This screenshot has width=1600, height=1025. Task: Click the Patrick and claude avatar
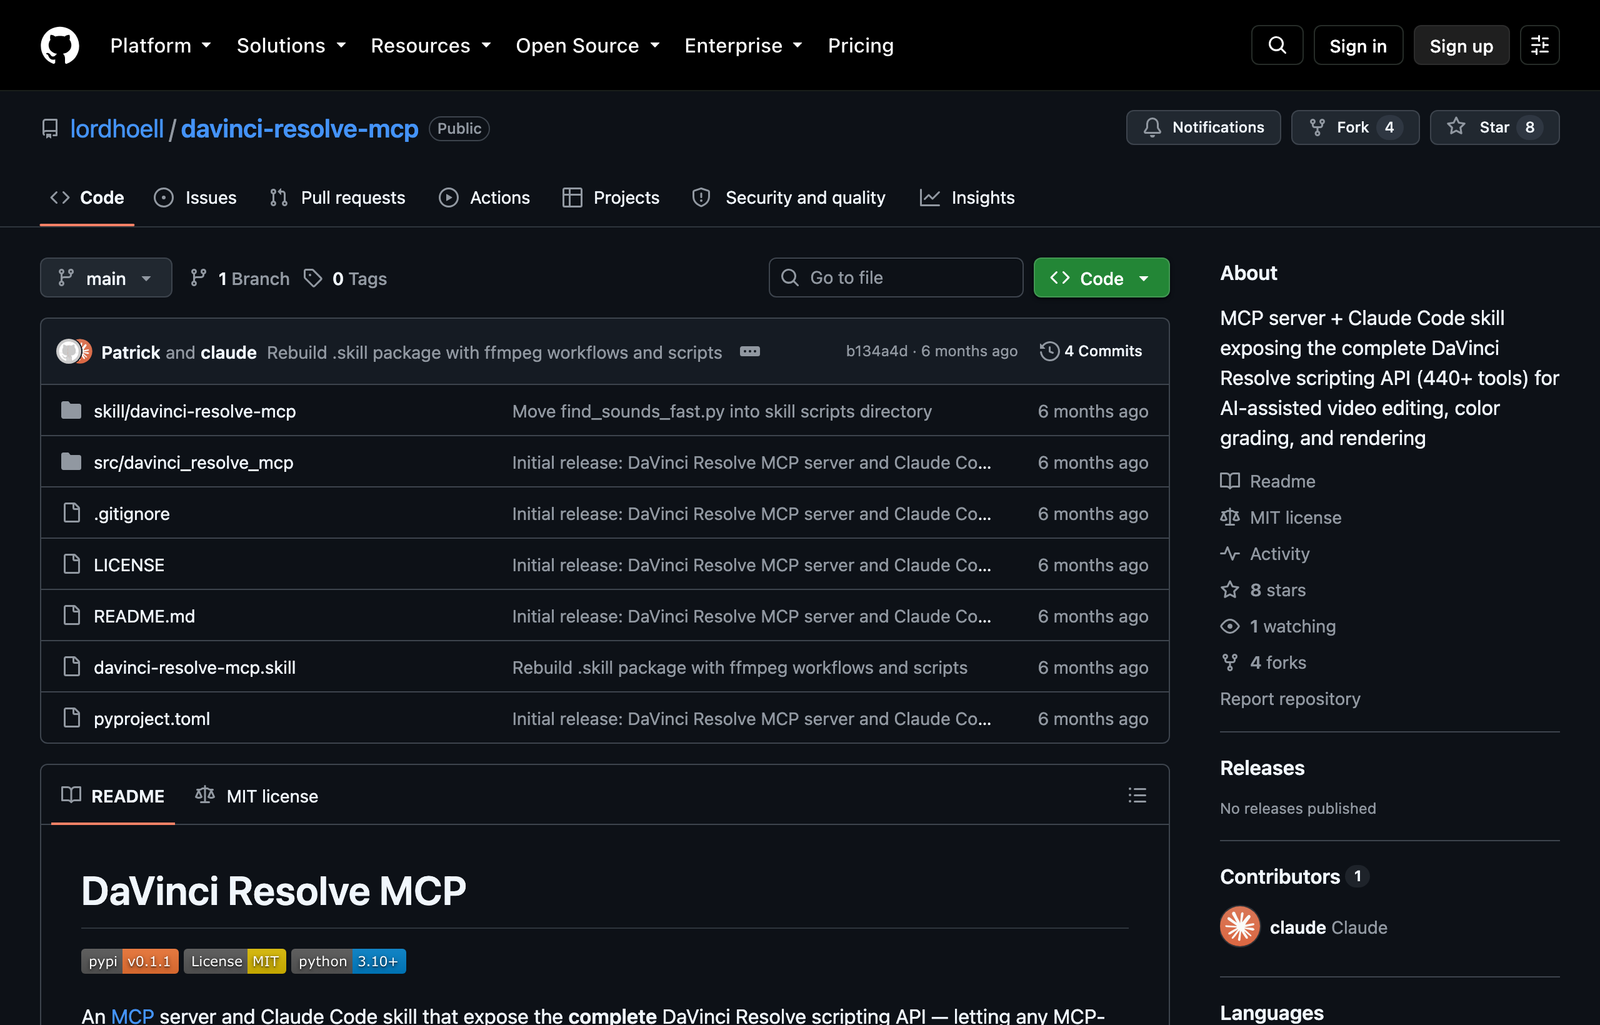tap(74, 352)
